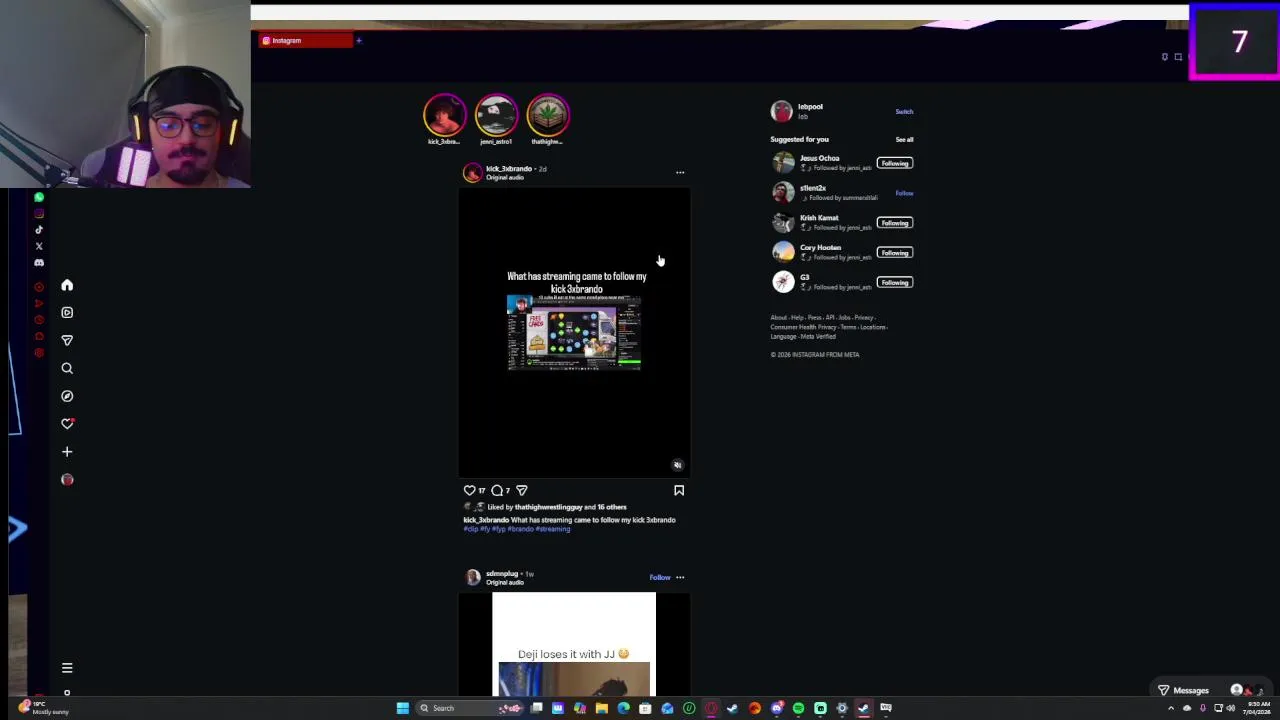
Task: Add a new browser tab
Action: [359, 40]
